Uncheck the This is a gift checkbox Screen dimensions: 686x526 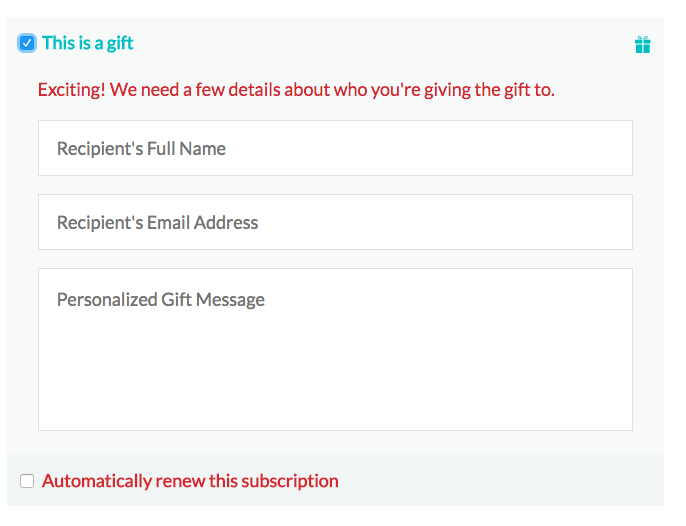point(27,43)
